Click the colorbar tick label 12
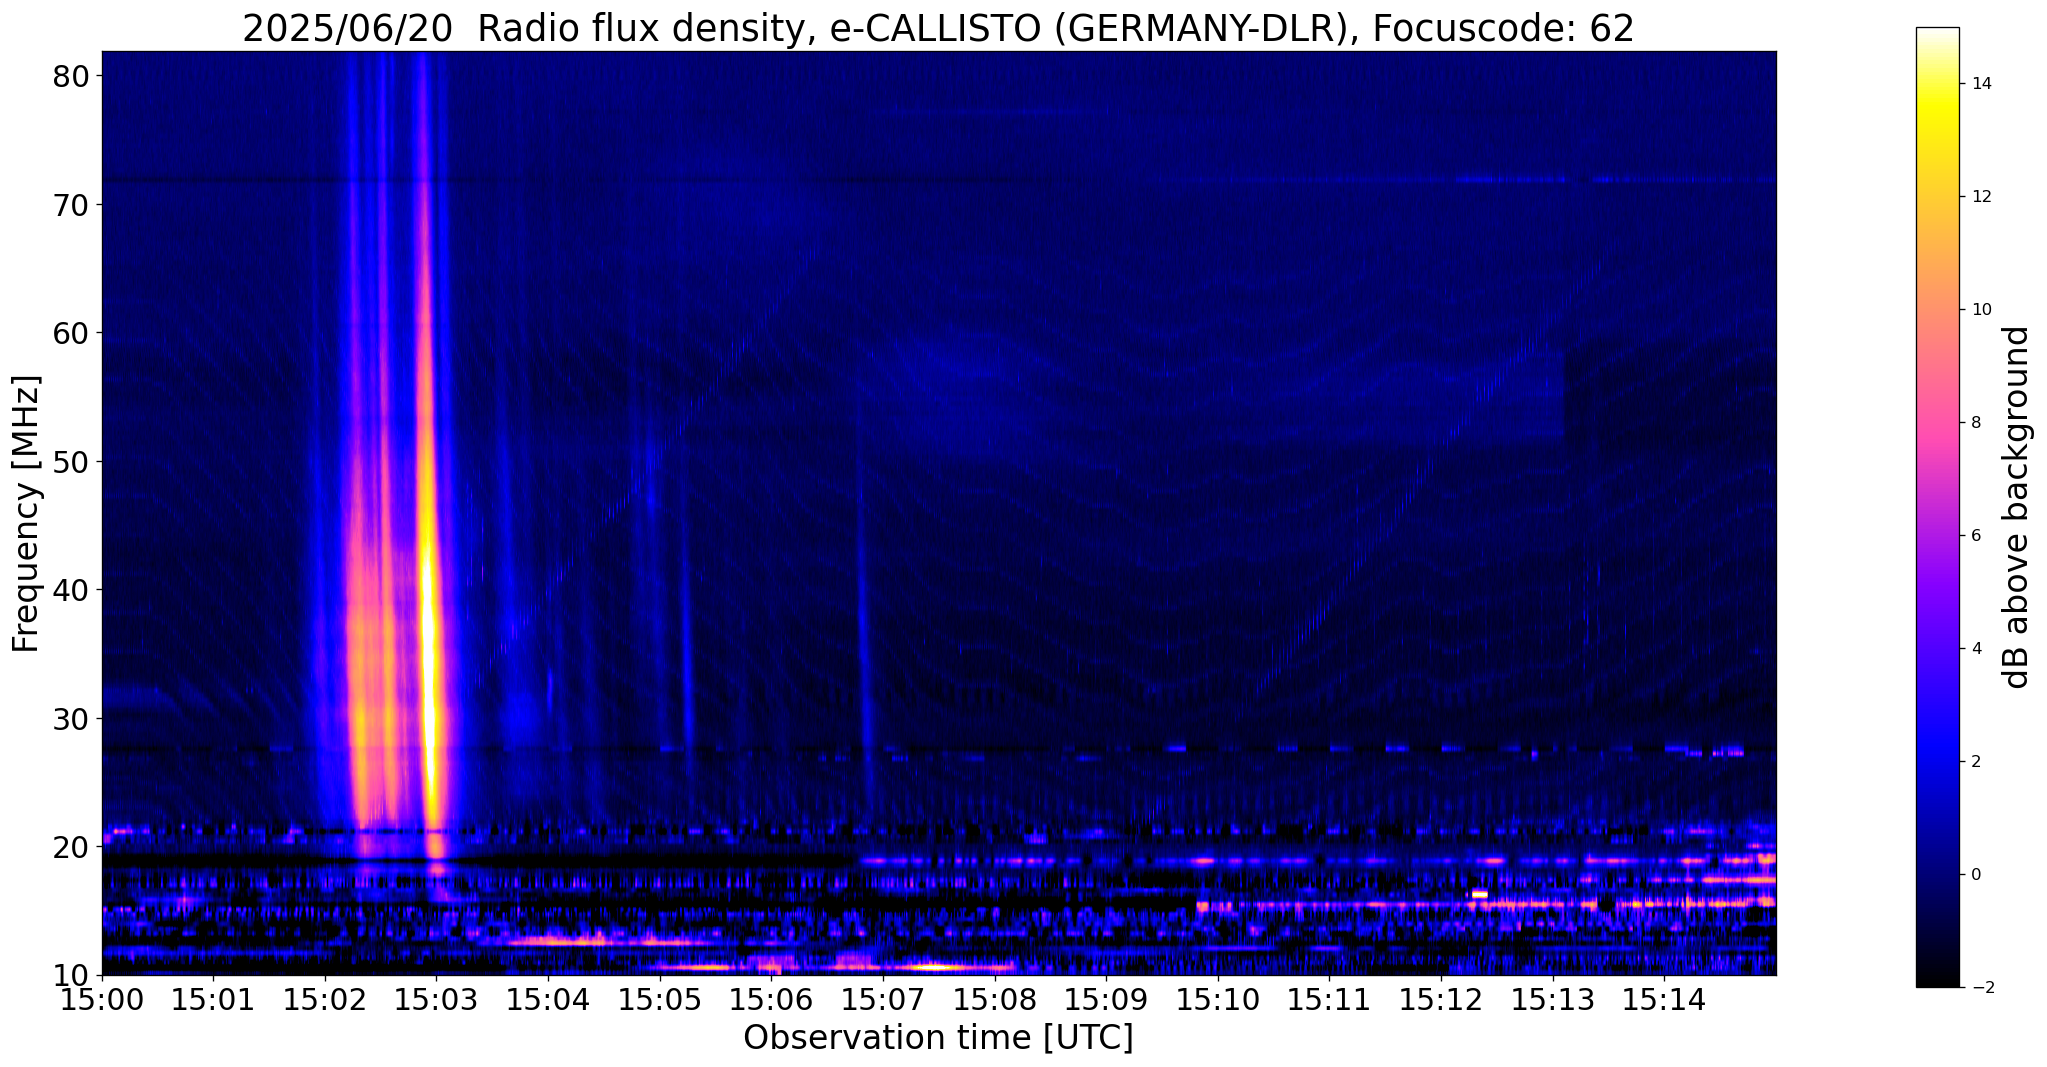Screen dimensions: 2047x1067 click(1980, 197)
